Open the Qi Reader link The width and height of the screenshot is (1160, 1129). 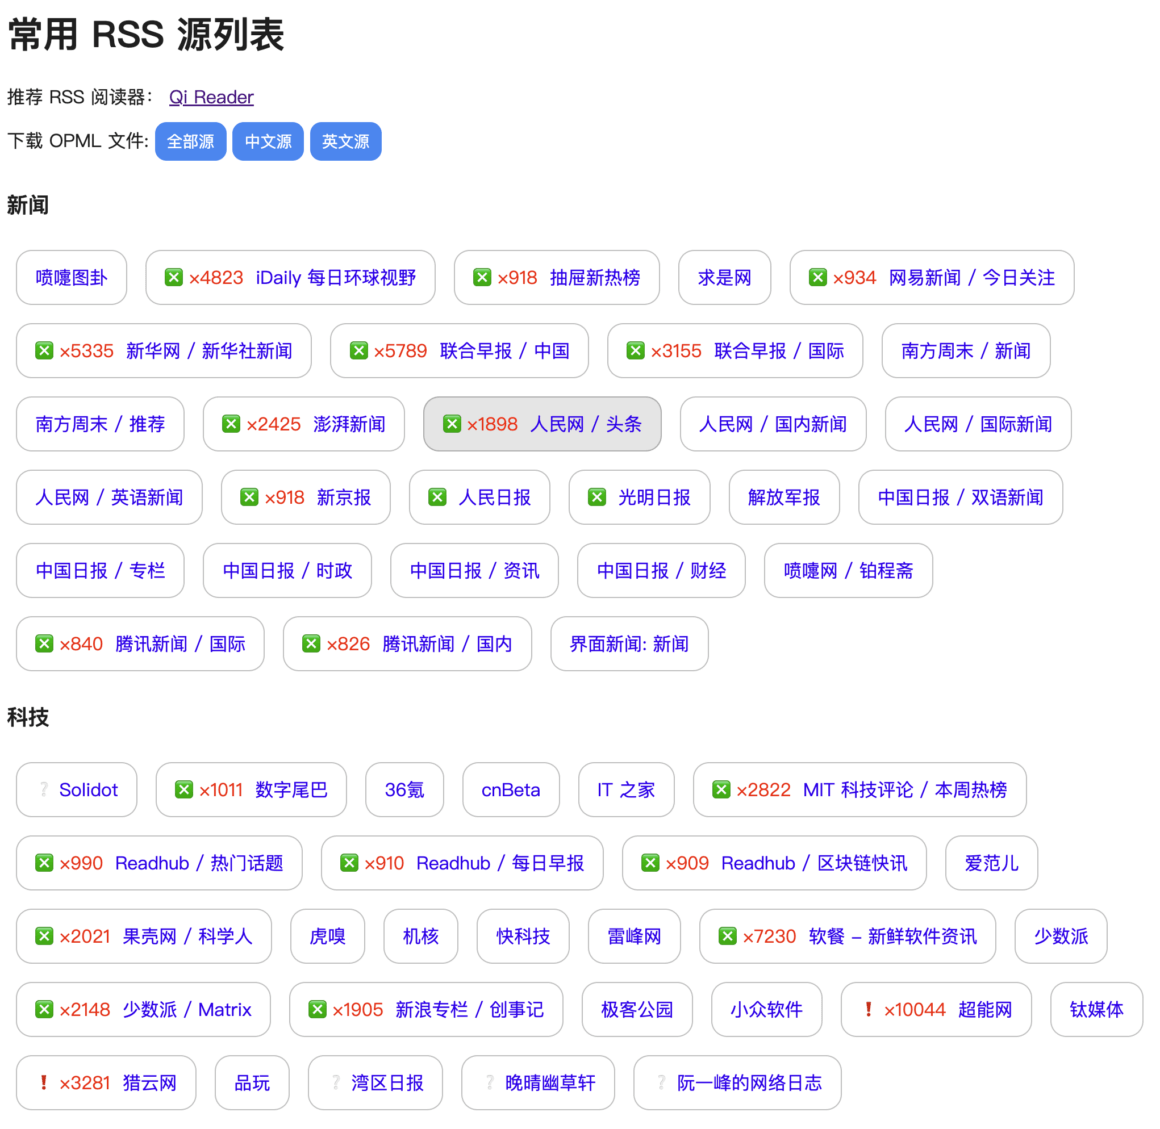211,97
